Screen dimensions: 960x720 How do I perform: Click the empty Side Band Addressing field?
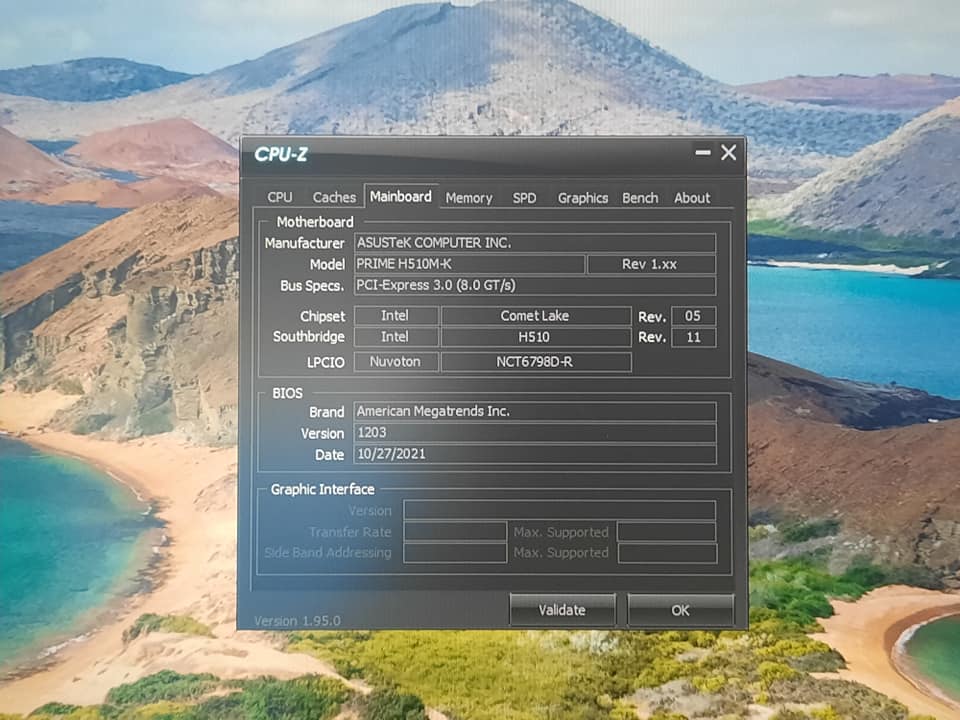[x=455, y=553]
